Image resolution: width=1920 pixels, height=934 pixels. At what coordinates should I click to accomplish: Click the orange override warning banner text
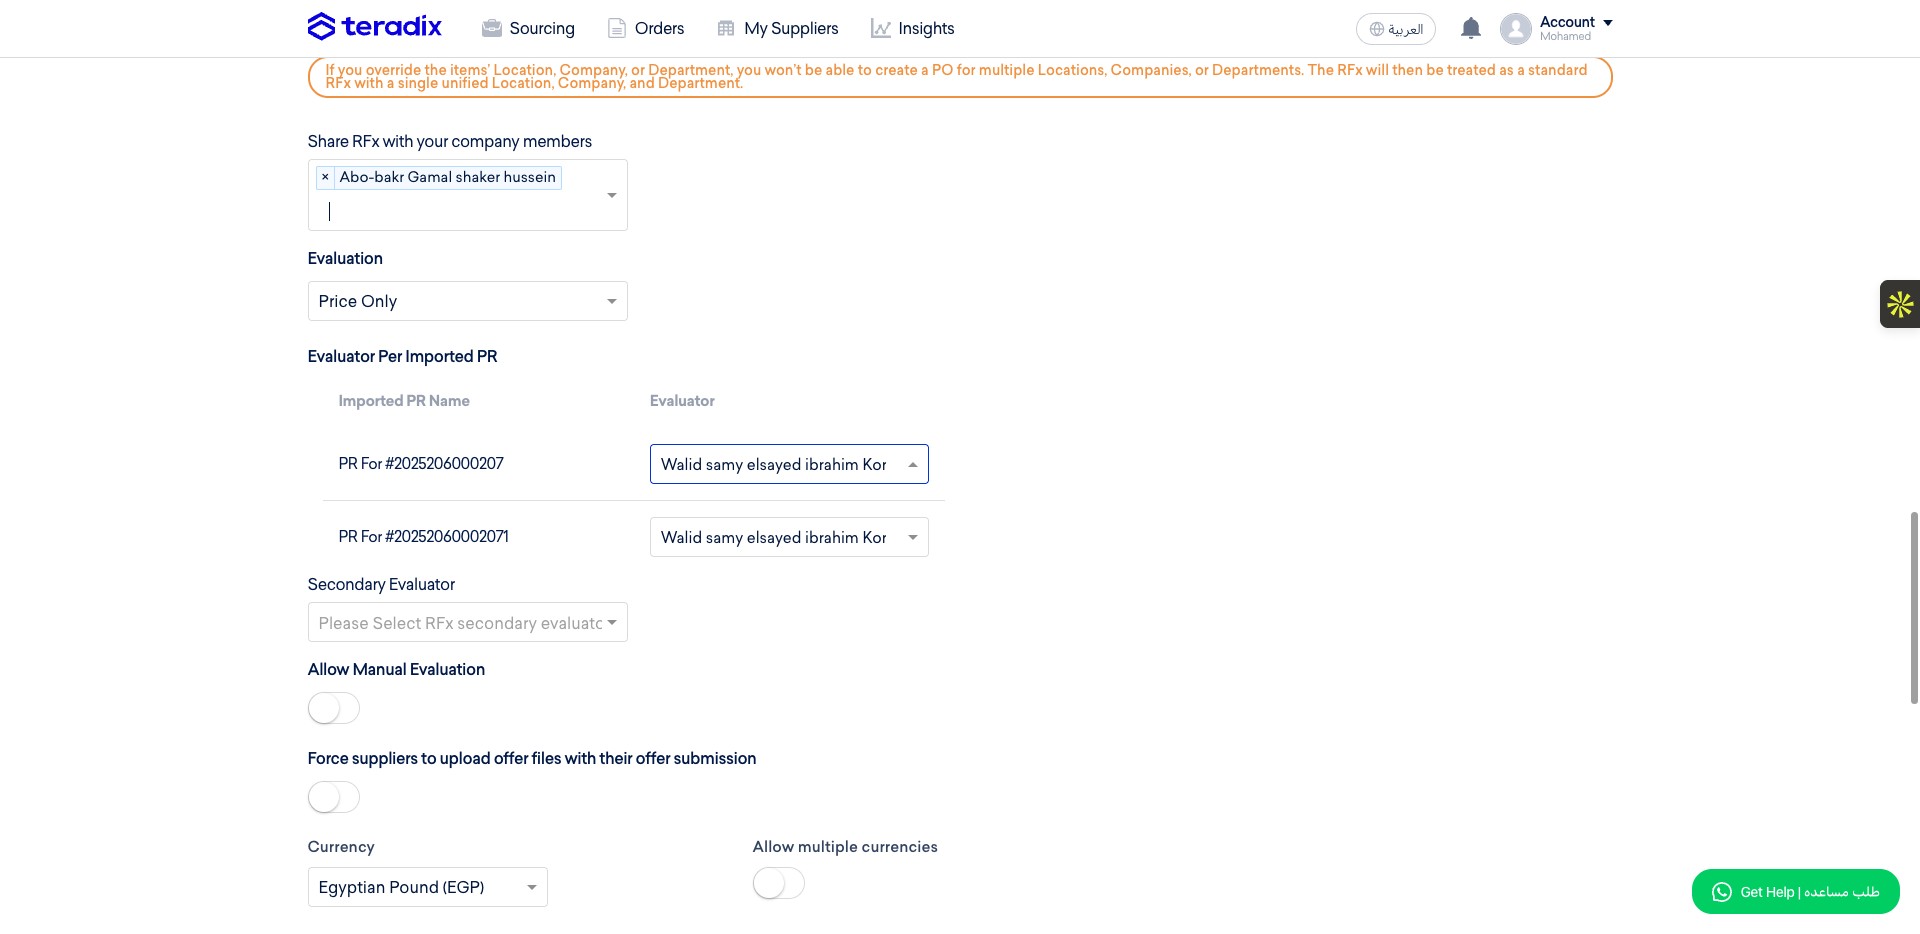[x=956, y=76]
